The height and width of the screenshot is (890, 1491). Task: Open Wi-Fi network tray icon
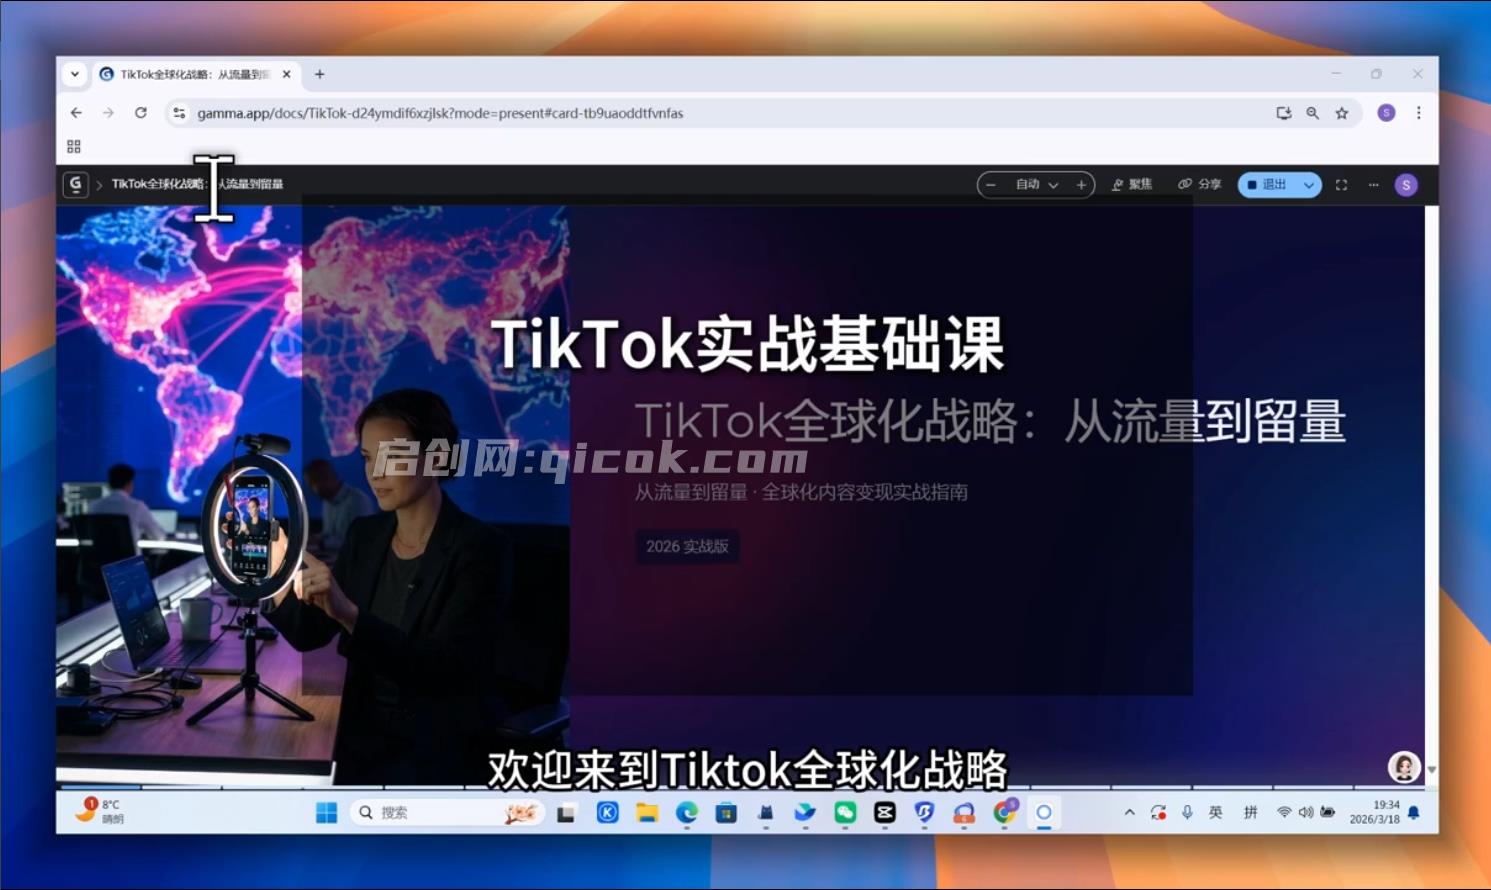[x=1284, y=813]
